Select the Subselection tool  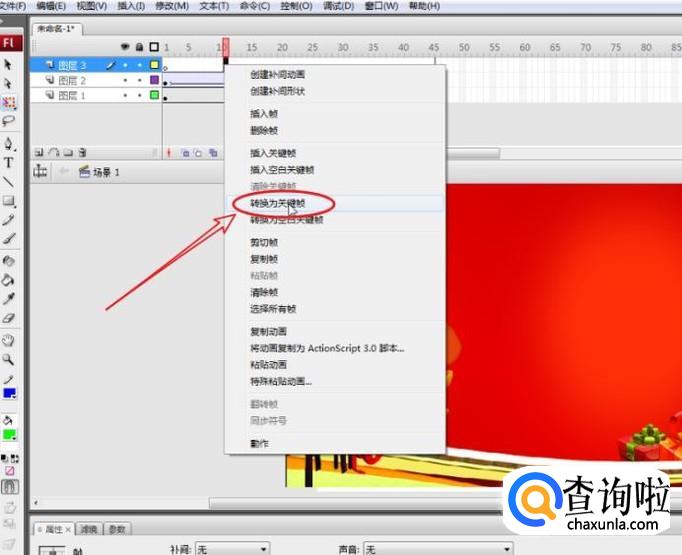click(8, 84)
